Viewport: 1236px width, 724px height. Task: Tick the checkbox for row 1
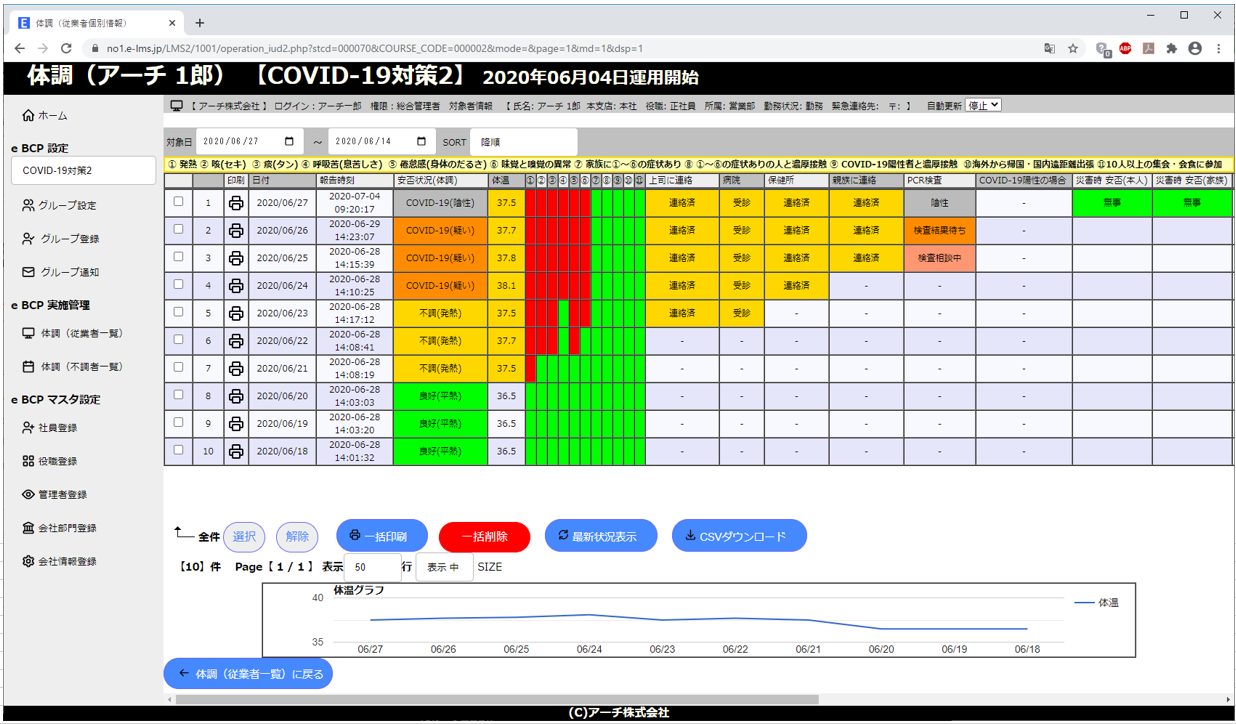pos(179,201)
